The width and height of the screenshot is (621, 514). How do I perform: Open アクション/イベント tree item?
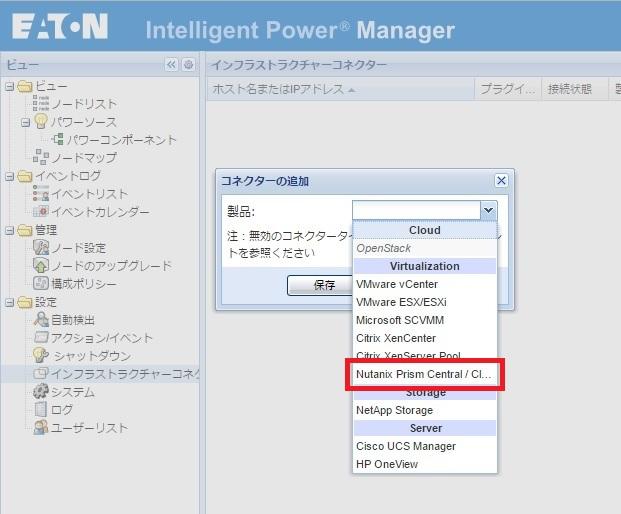click(x=102, y=338)
